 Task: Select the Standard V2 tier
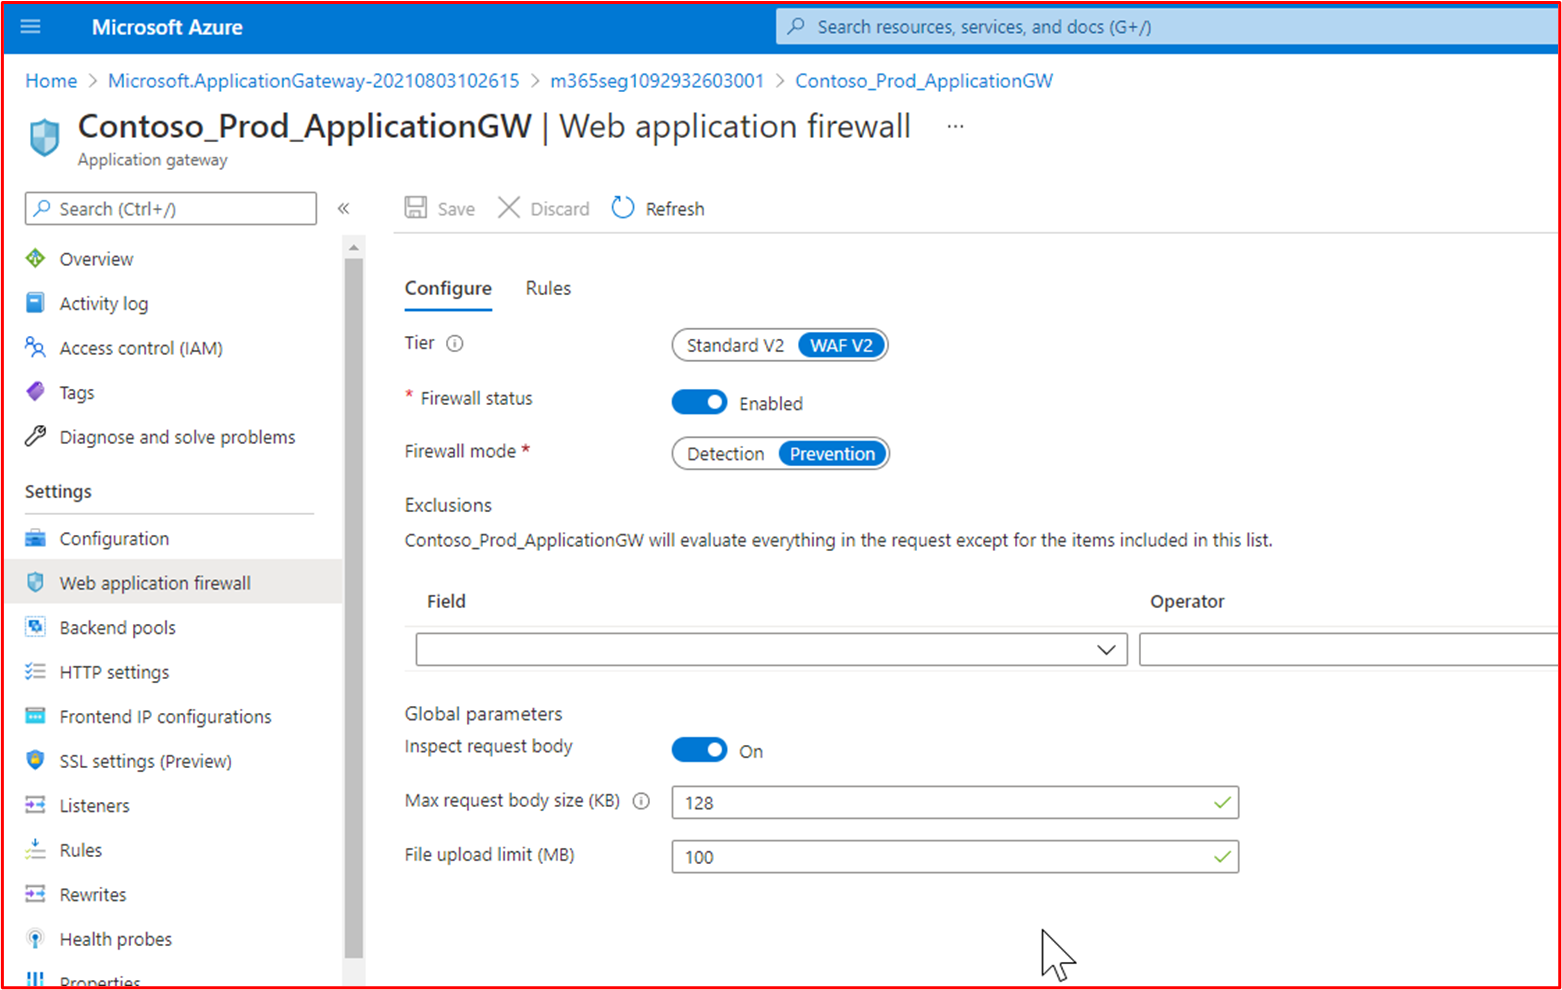[x=735, y=345]
